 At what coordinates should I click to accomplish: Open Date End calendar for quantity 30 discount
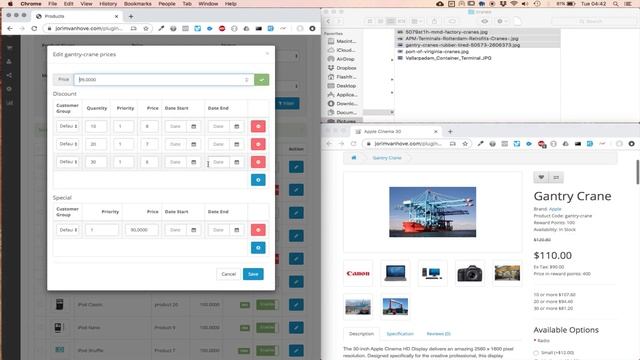pyautogui.click(x=237, y=162)
